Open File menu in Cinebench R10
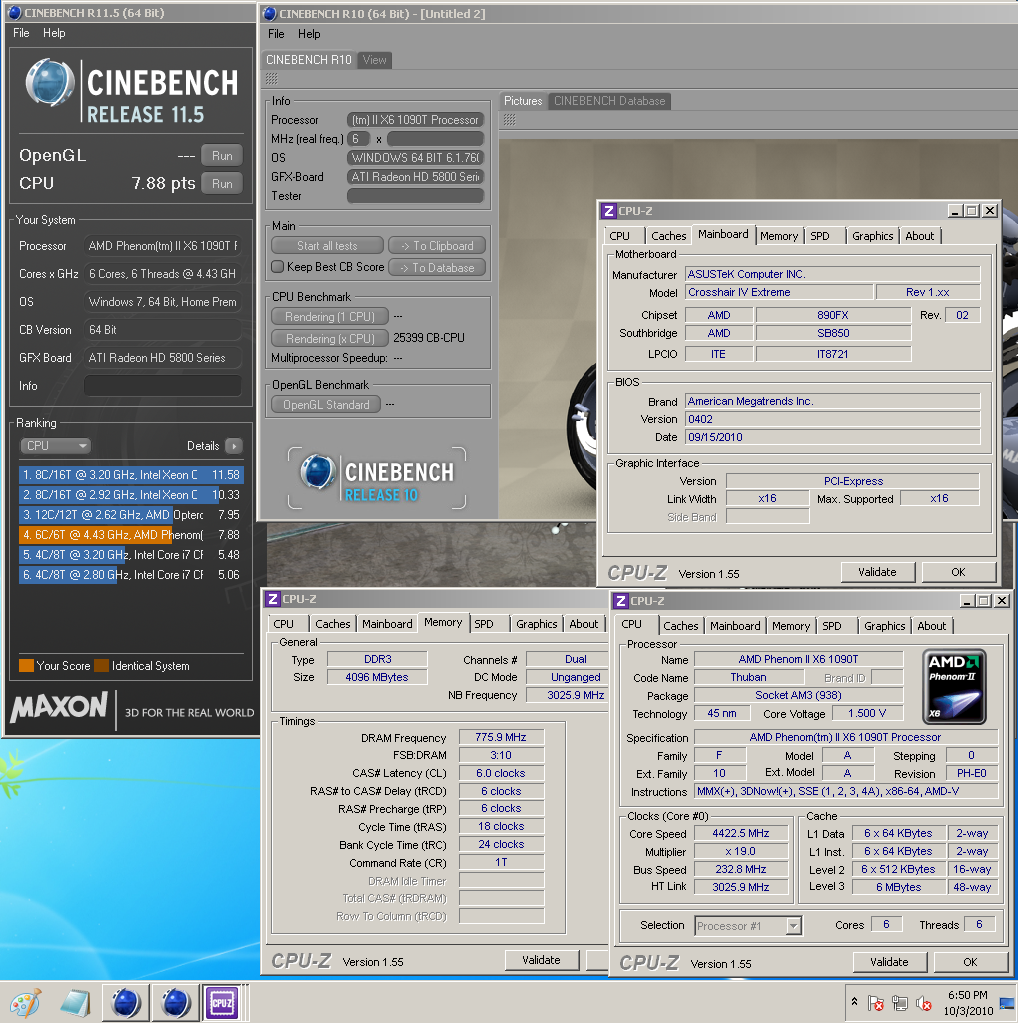1018x1023 pixels. (x=276, y=34)
